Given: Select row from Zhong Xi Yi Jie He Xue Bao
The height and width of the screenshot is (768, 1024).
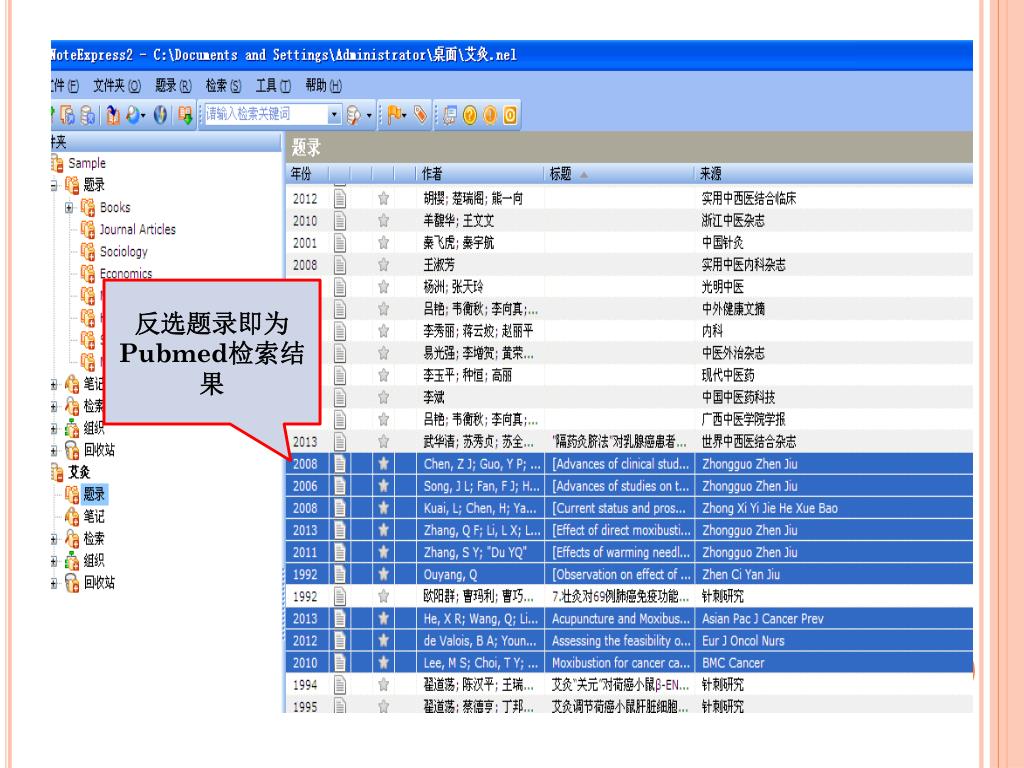Looking at the screenshot, I should coord(629,508).
